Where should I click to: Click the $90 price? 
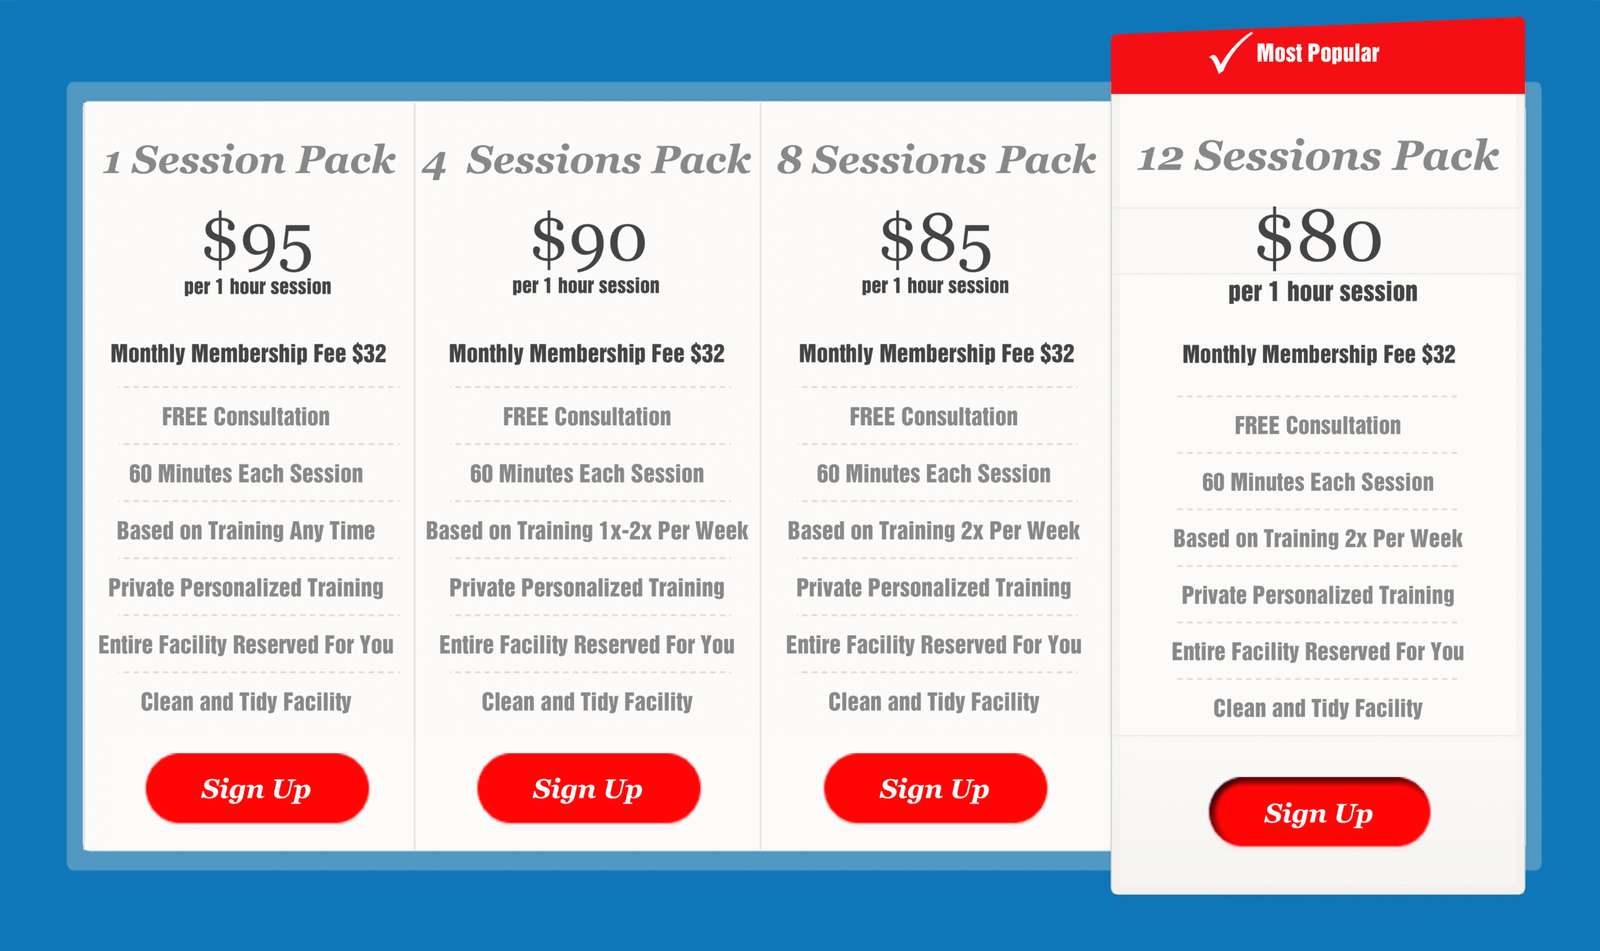tap(588, 241)
